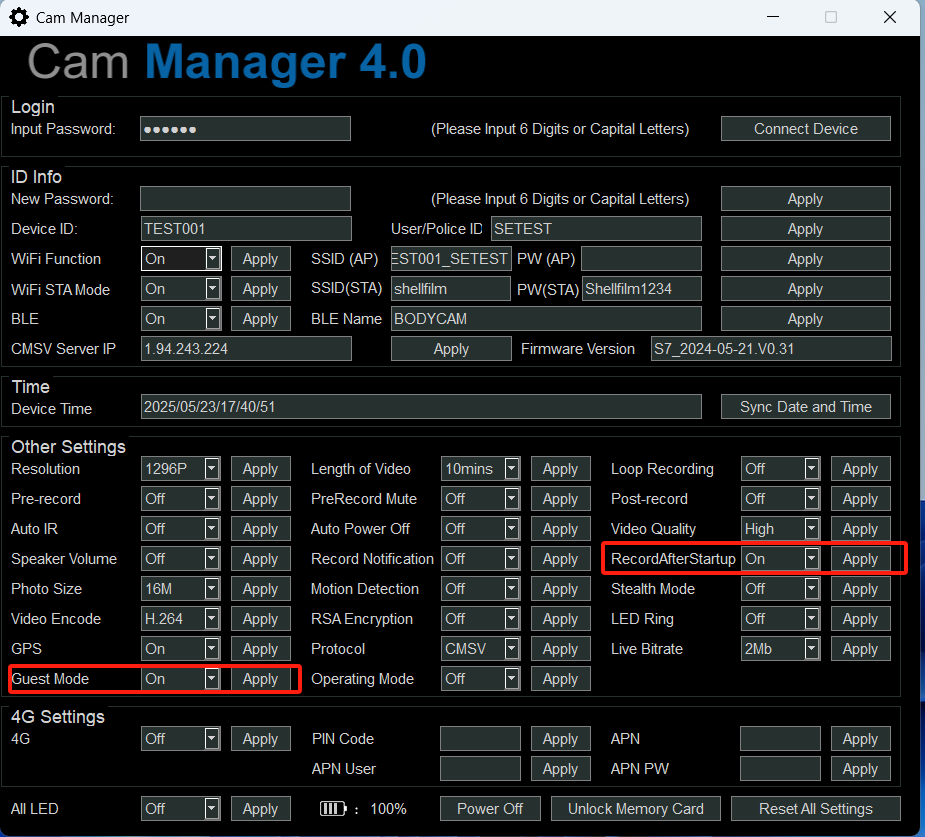
Task: Apply the Operating Mode setting
Action: (560, 679)
